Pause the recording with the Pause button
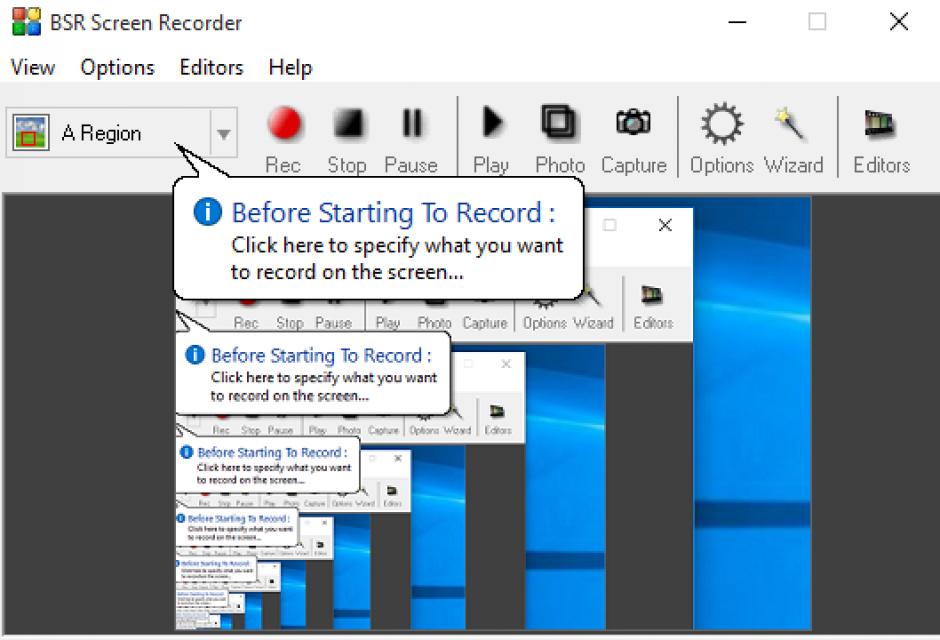Viewport: 940px width, 640px height. point(411,139)
